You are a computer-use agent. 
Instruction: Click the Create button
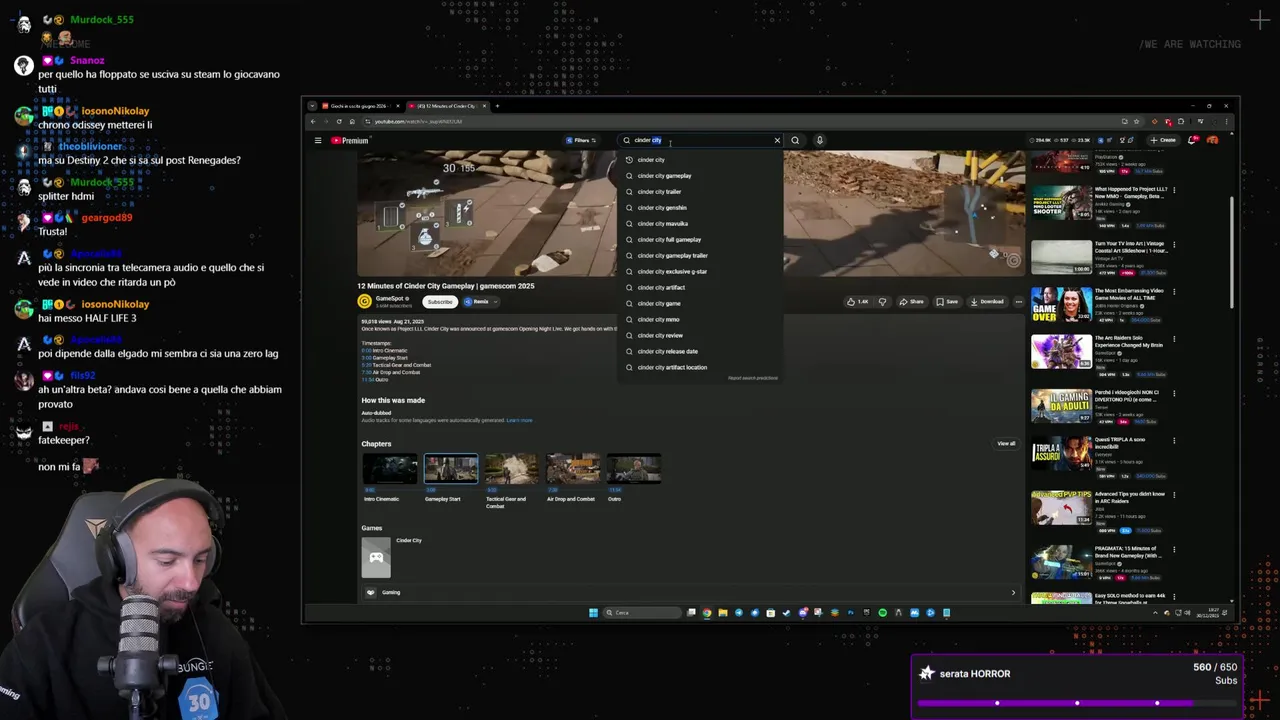(x=1163, y=140)
